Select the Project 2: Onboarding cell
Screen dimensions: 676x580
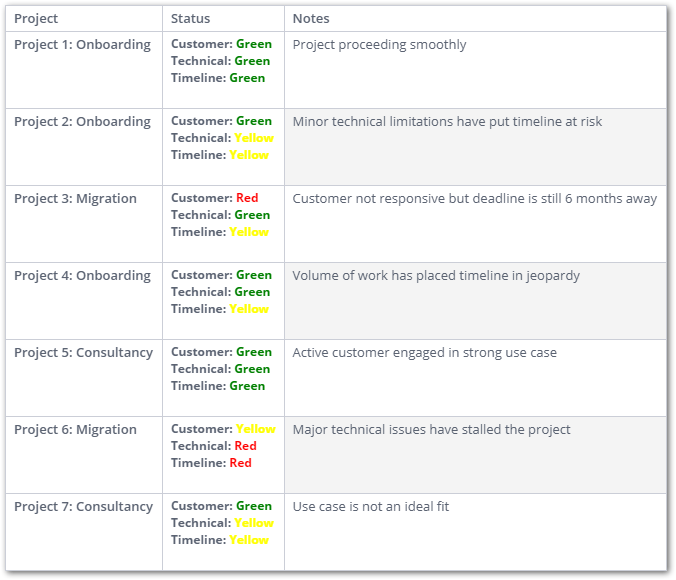[82, 121]
